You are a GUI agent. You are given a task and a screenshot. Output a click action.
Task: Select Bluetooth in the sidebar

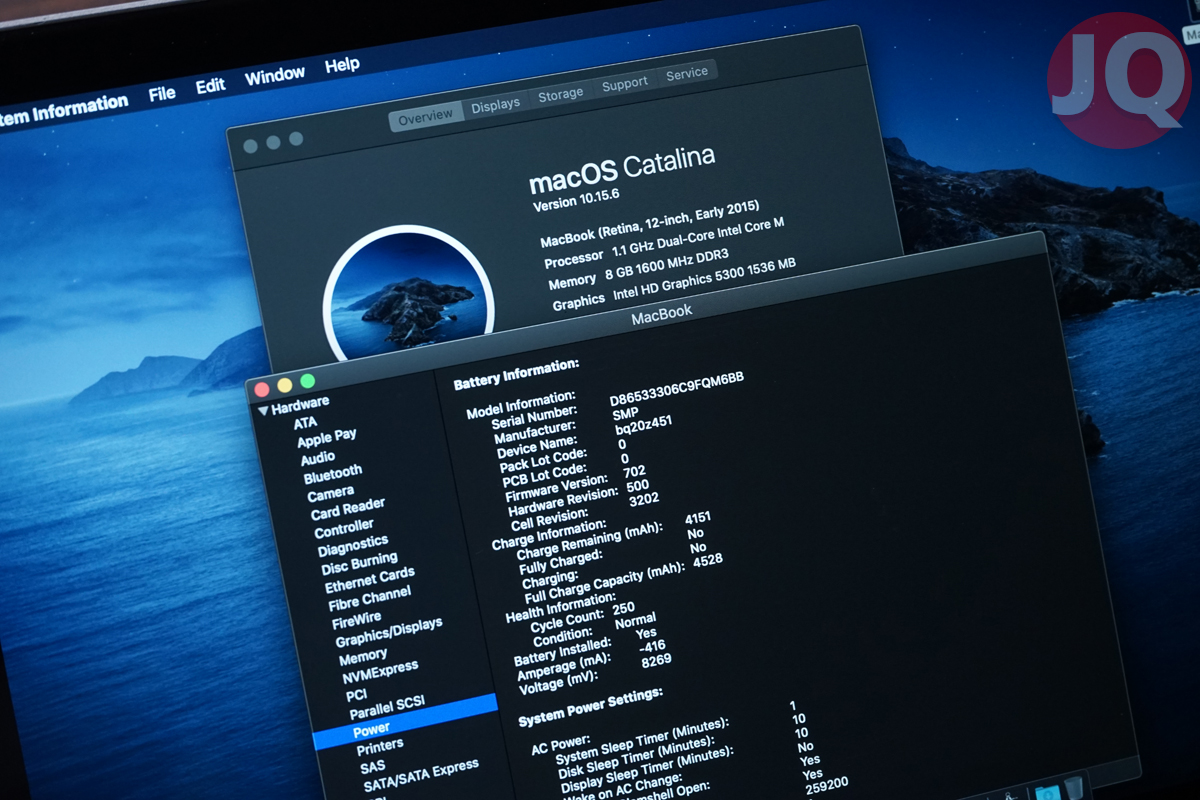333,473
